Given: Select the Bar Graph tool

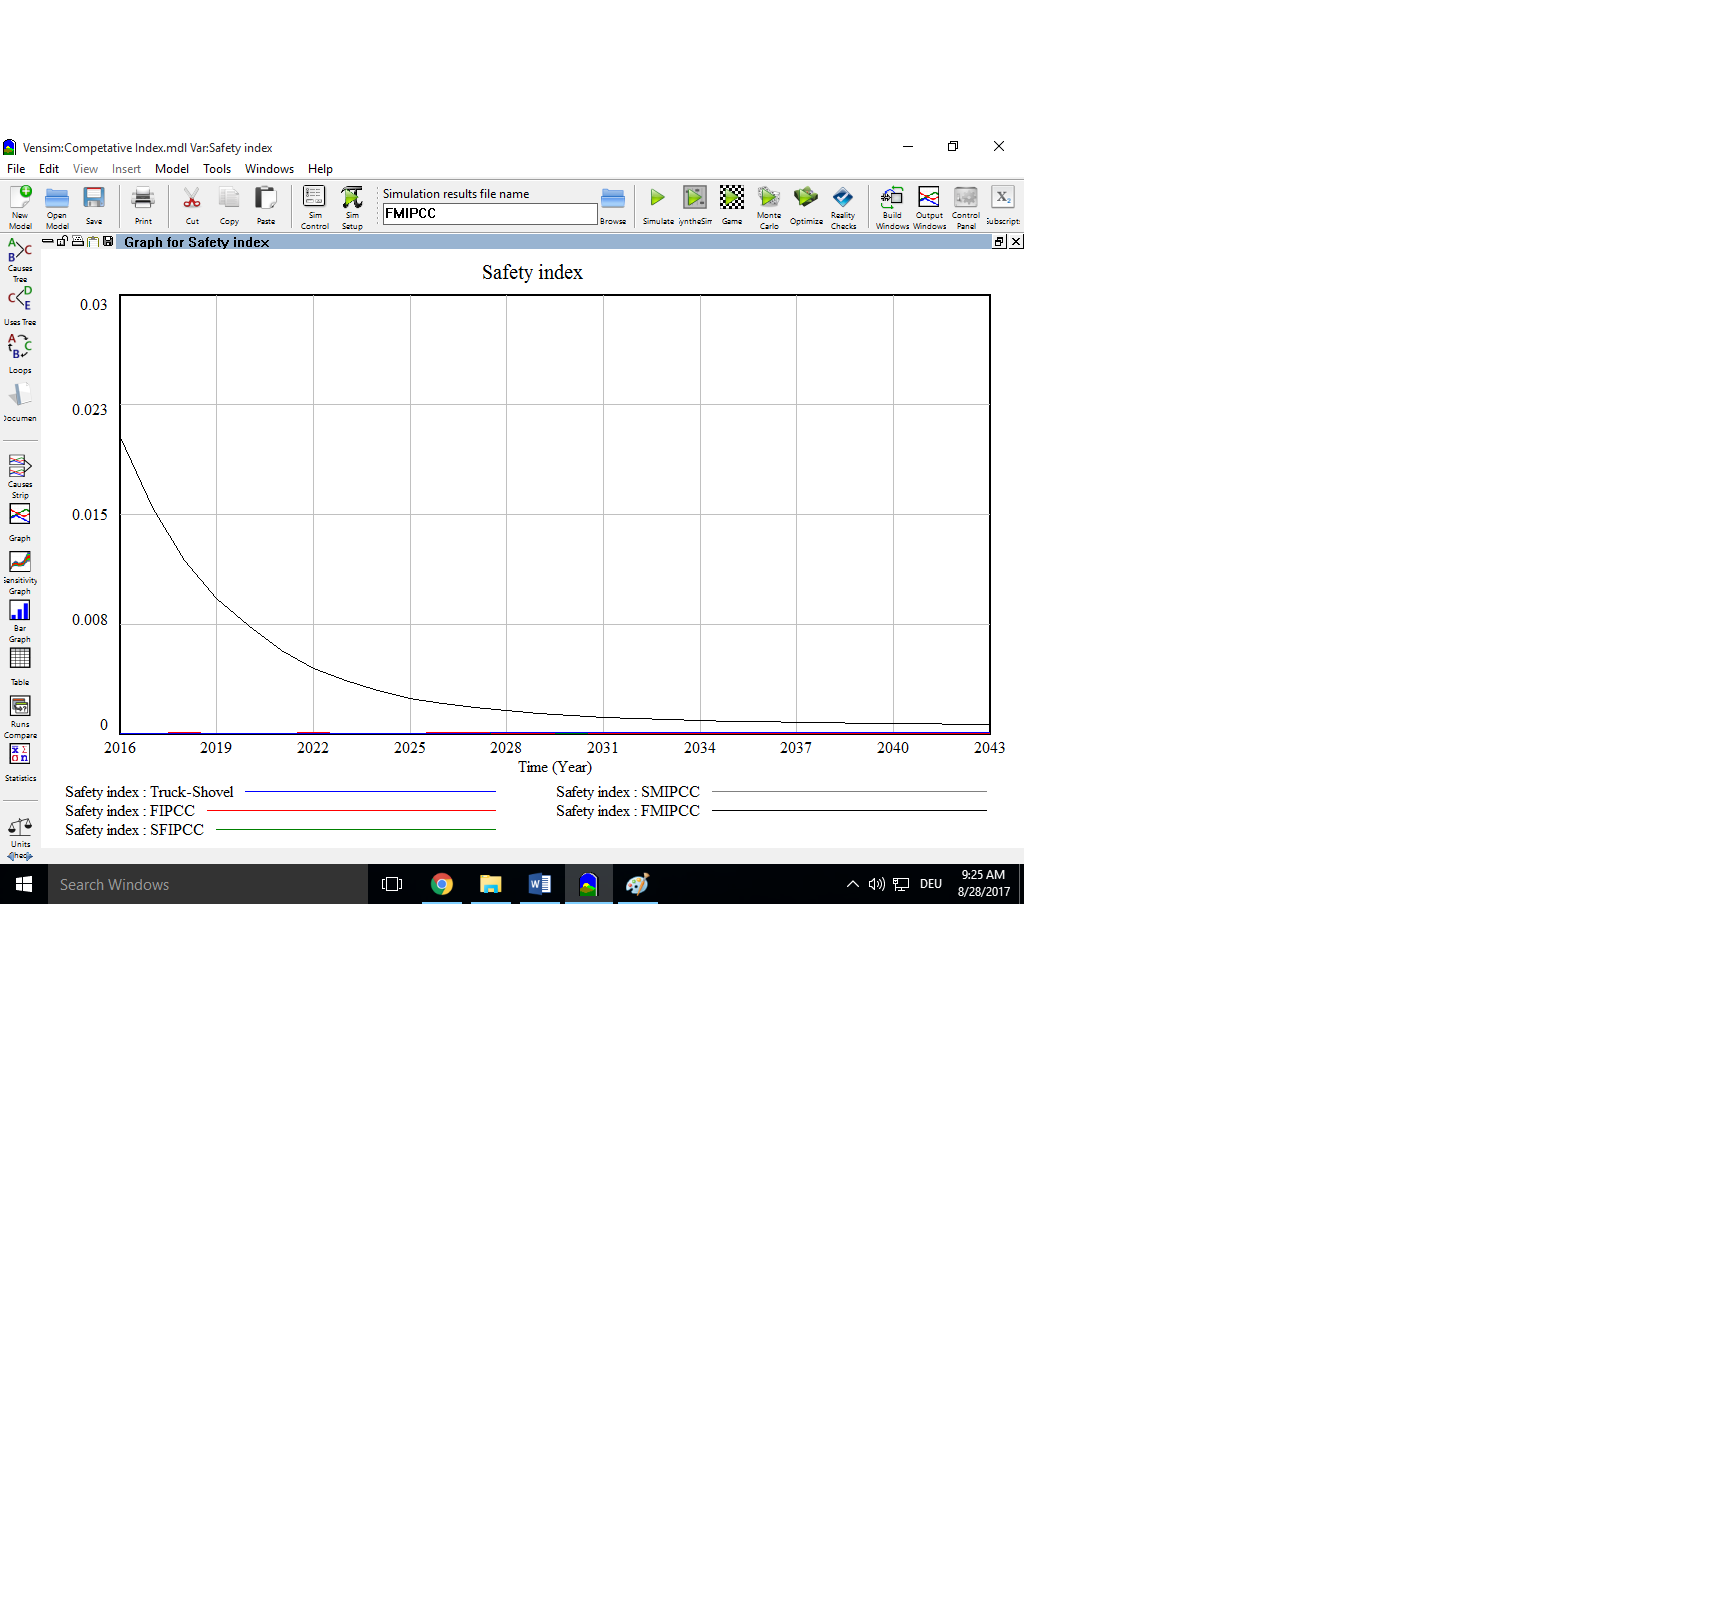Looking at the screenshot, I should [x=20, y=620].
